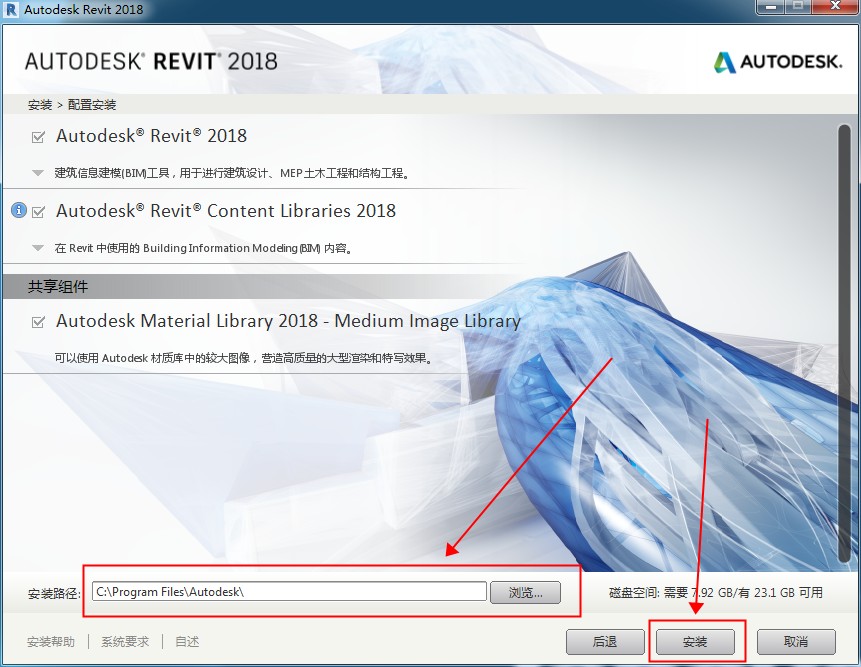This screenshot has height=667, width=861.
Task: Open the 安装帮助 link
Action: point(51,642)
